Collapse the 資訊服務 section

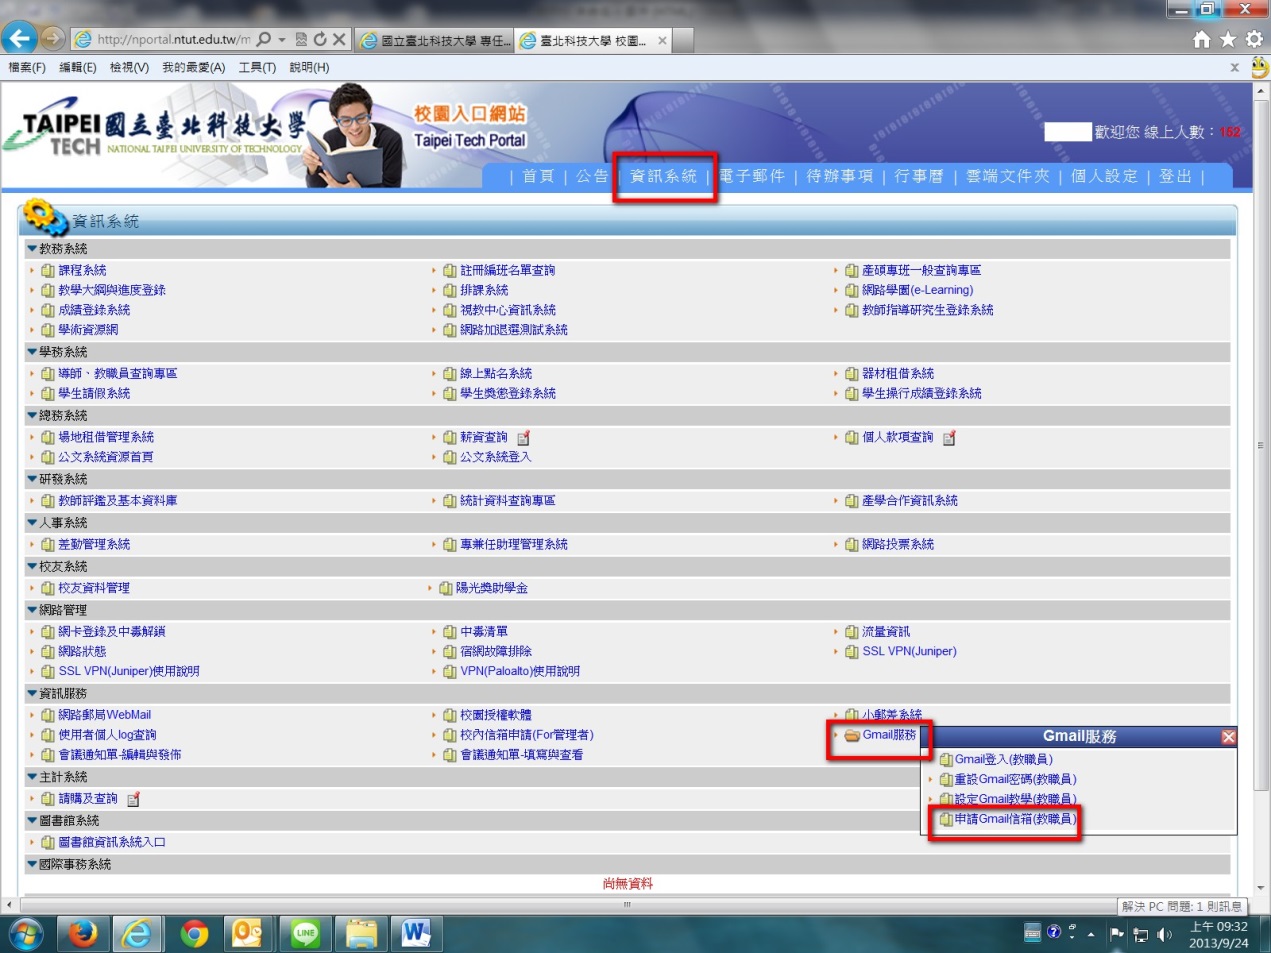point(33,694)
